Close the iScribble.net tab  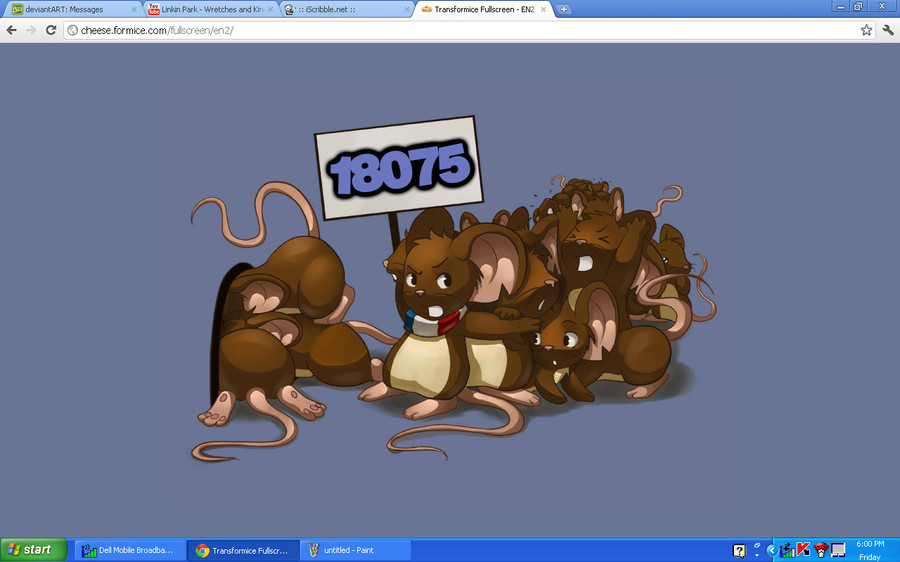coord(407,10)
